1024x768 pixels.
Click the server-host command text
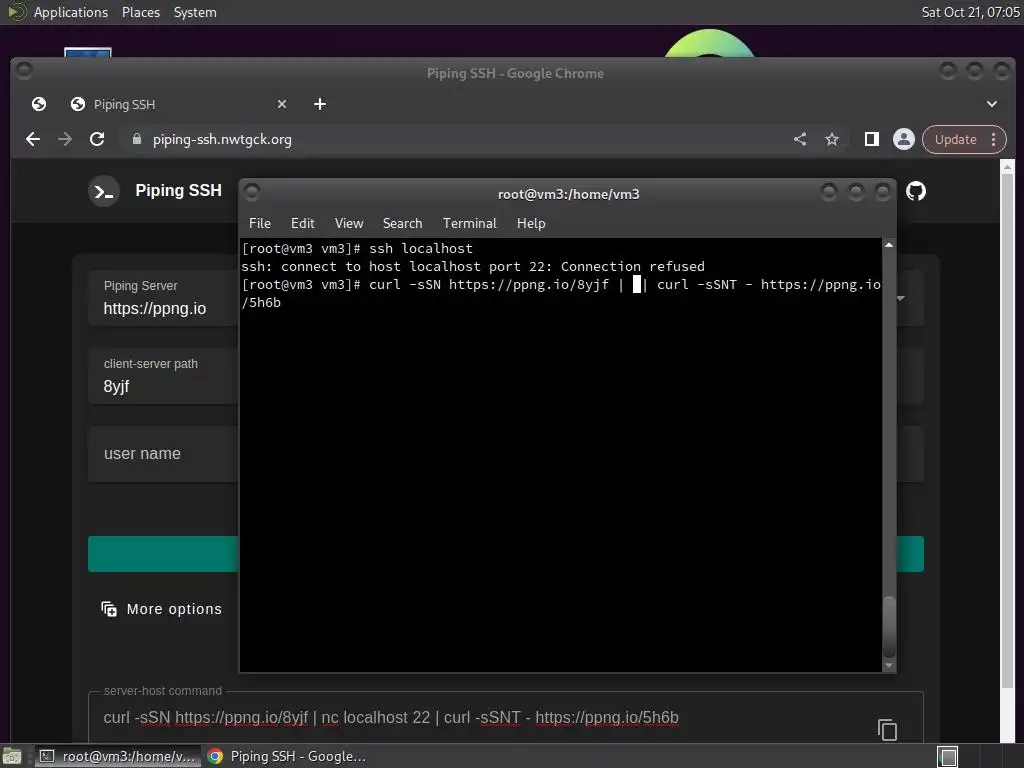[x=391, y=717]
